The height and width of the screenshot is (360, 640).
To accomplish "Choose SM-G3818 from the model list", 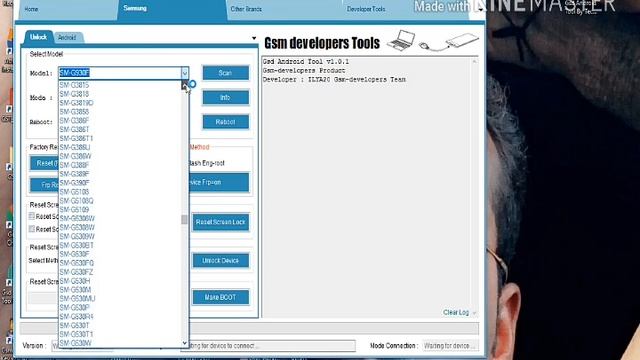I will [x=120, y=94].
